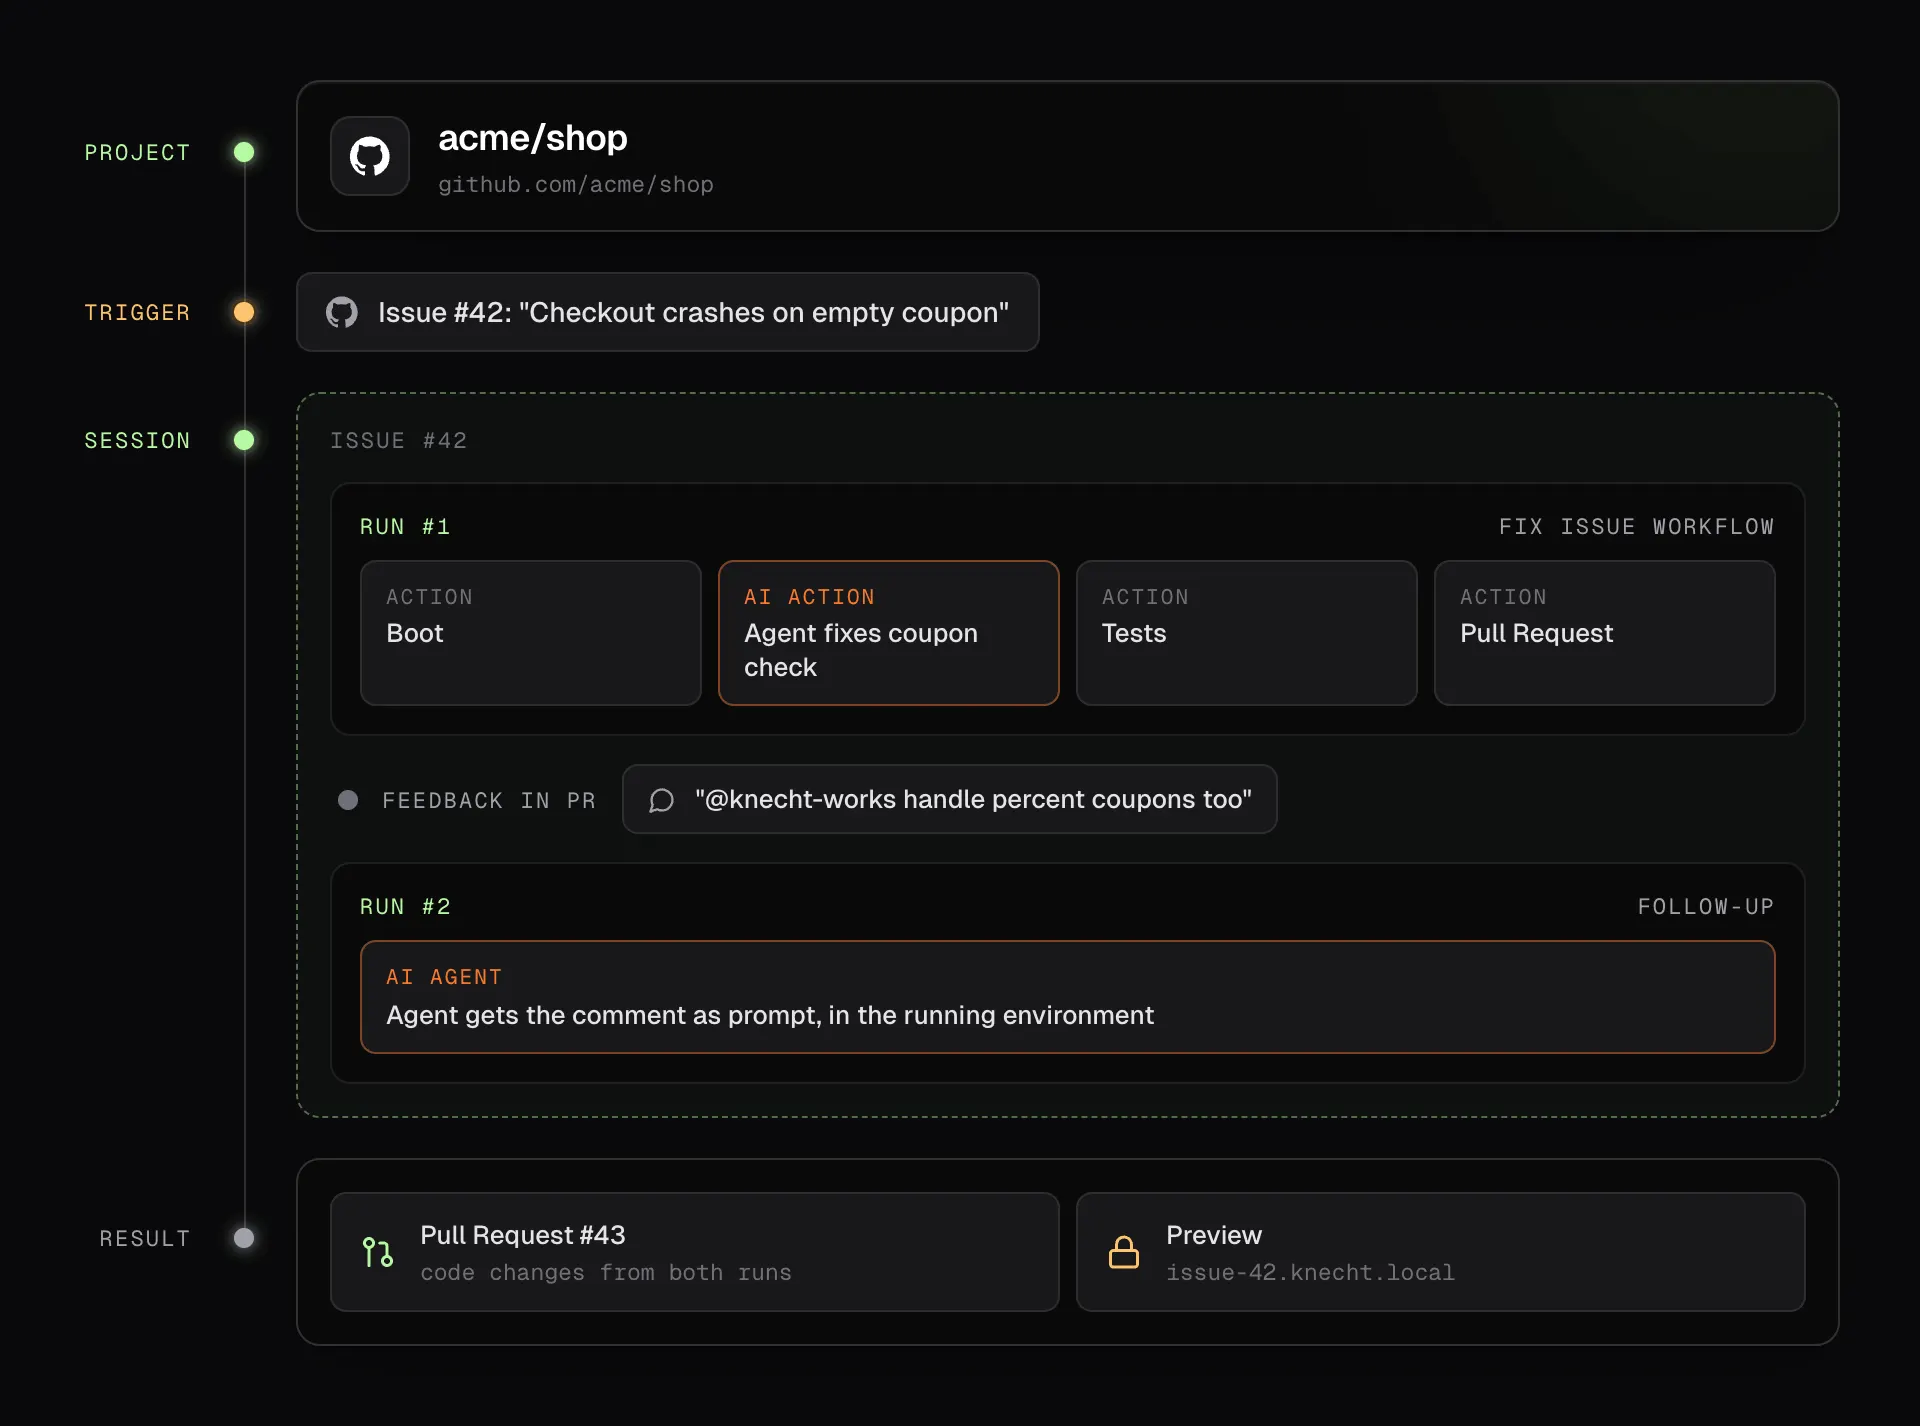The image size is (1920, 1426).
Task: Select the orange TRIGGER timeline dot
Action: pos(244,312)
